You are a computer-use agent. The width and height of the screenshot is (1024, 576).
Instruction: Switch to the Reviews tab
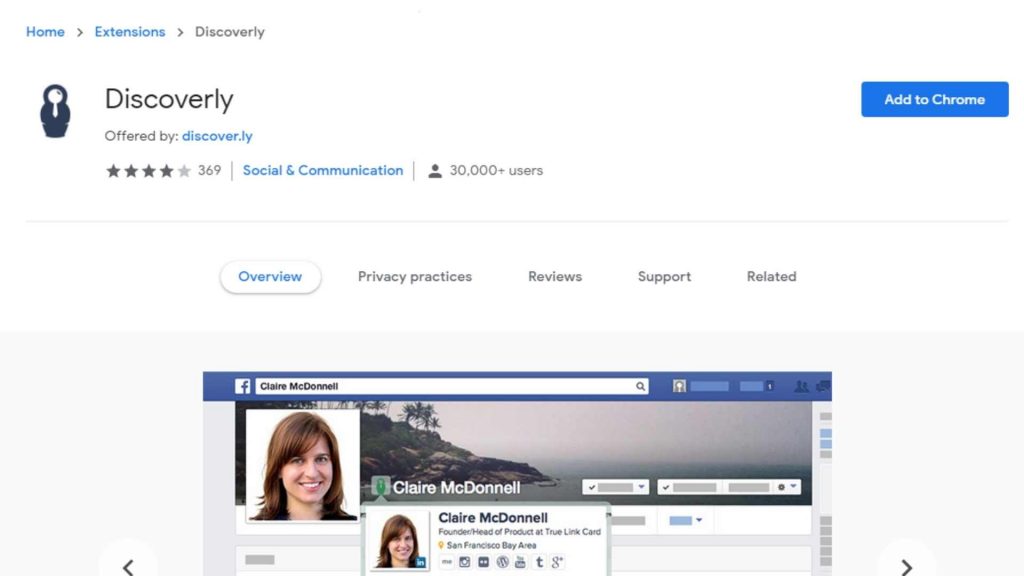pos(554,276)
